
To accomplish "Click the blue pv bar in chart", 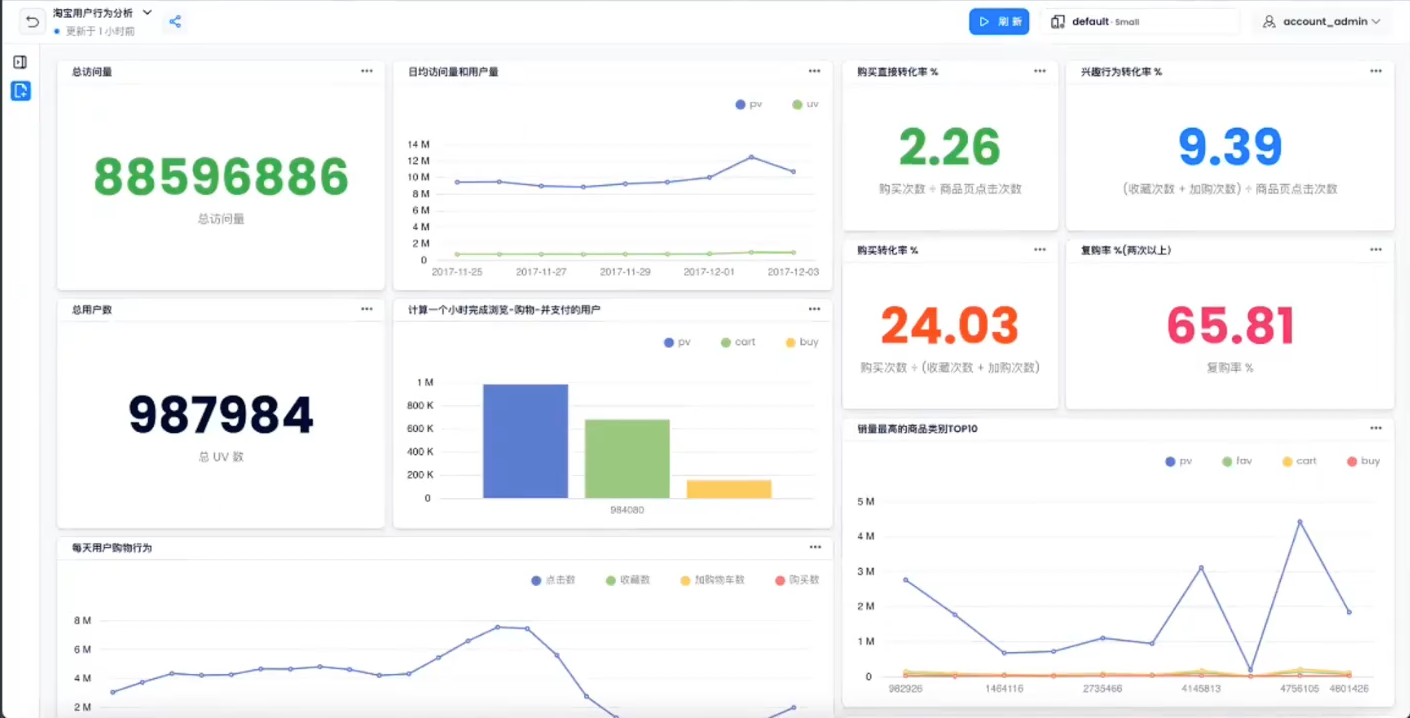I will 525,440.
